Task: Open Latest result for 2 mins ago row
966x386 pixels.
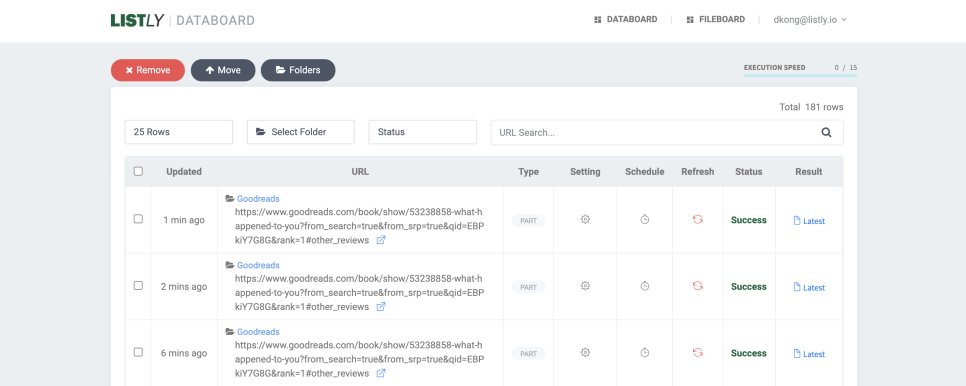Action: 809,287
